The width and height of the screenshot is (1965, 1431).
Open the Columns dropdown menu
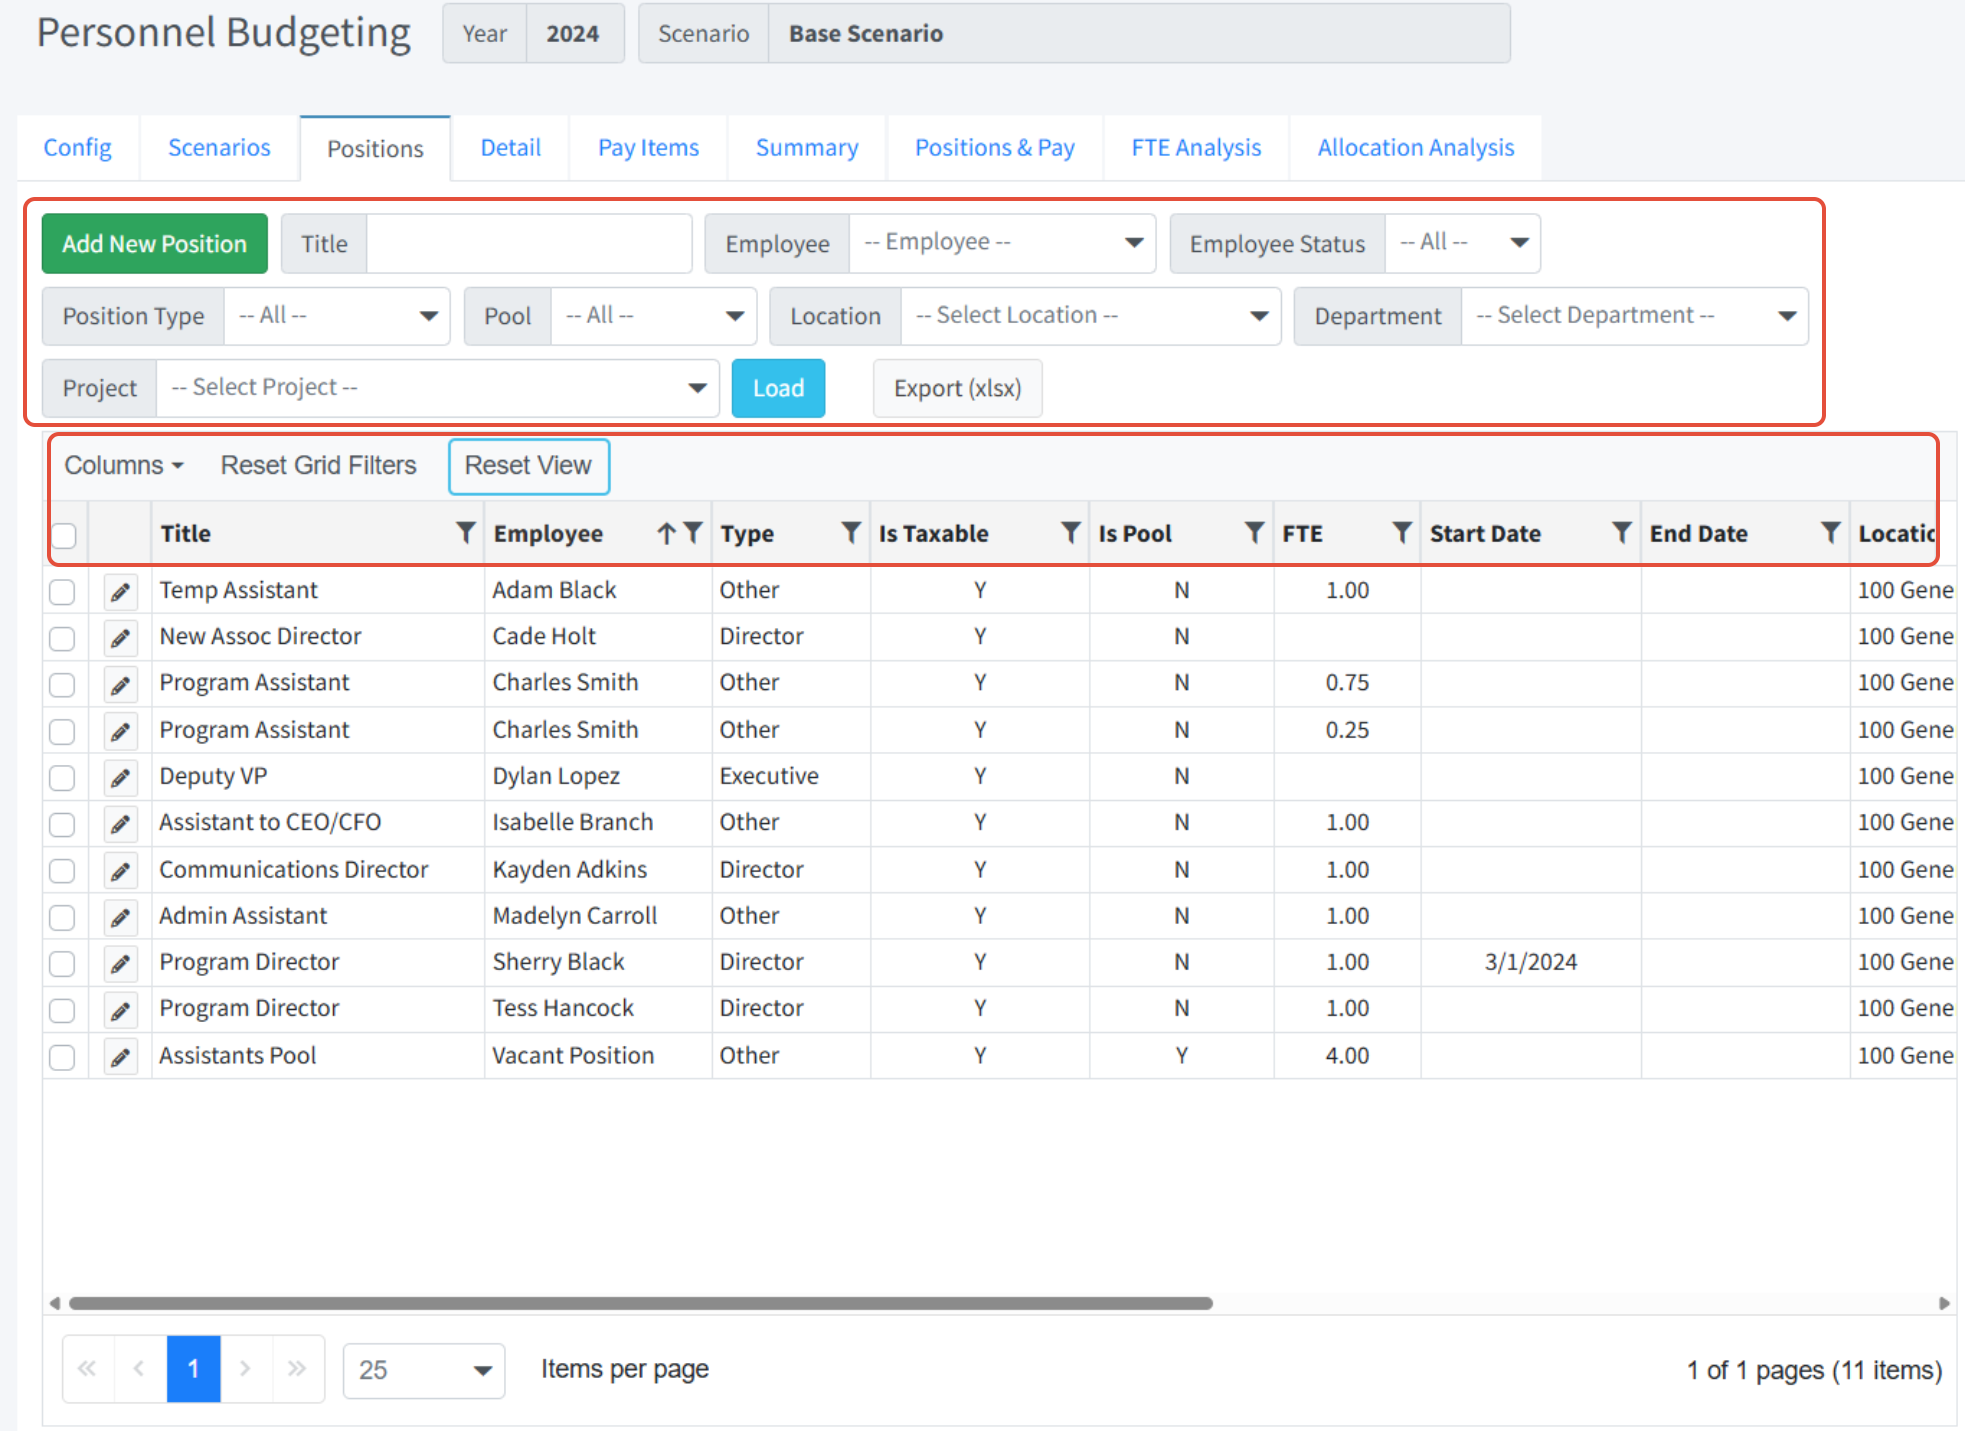pyautogui.click(x=124, y=466)
